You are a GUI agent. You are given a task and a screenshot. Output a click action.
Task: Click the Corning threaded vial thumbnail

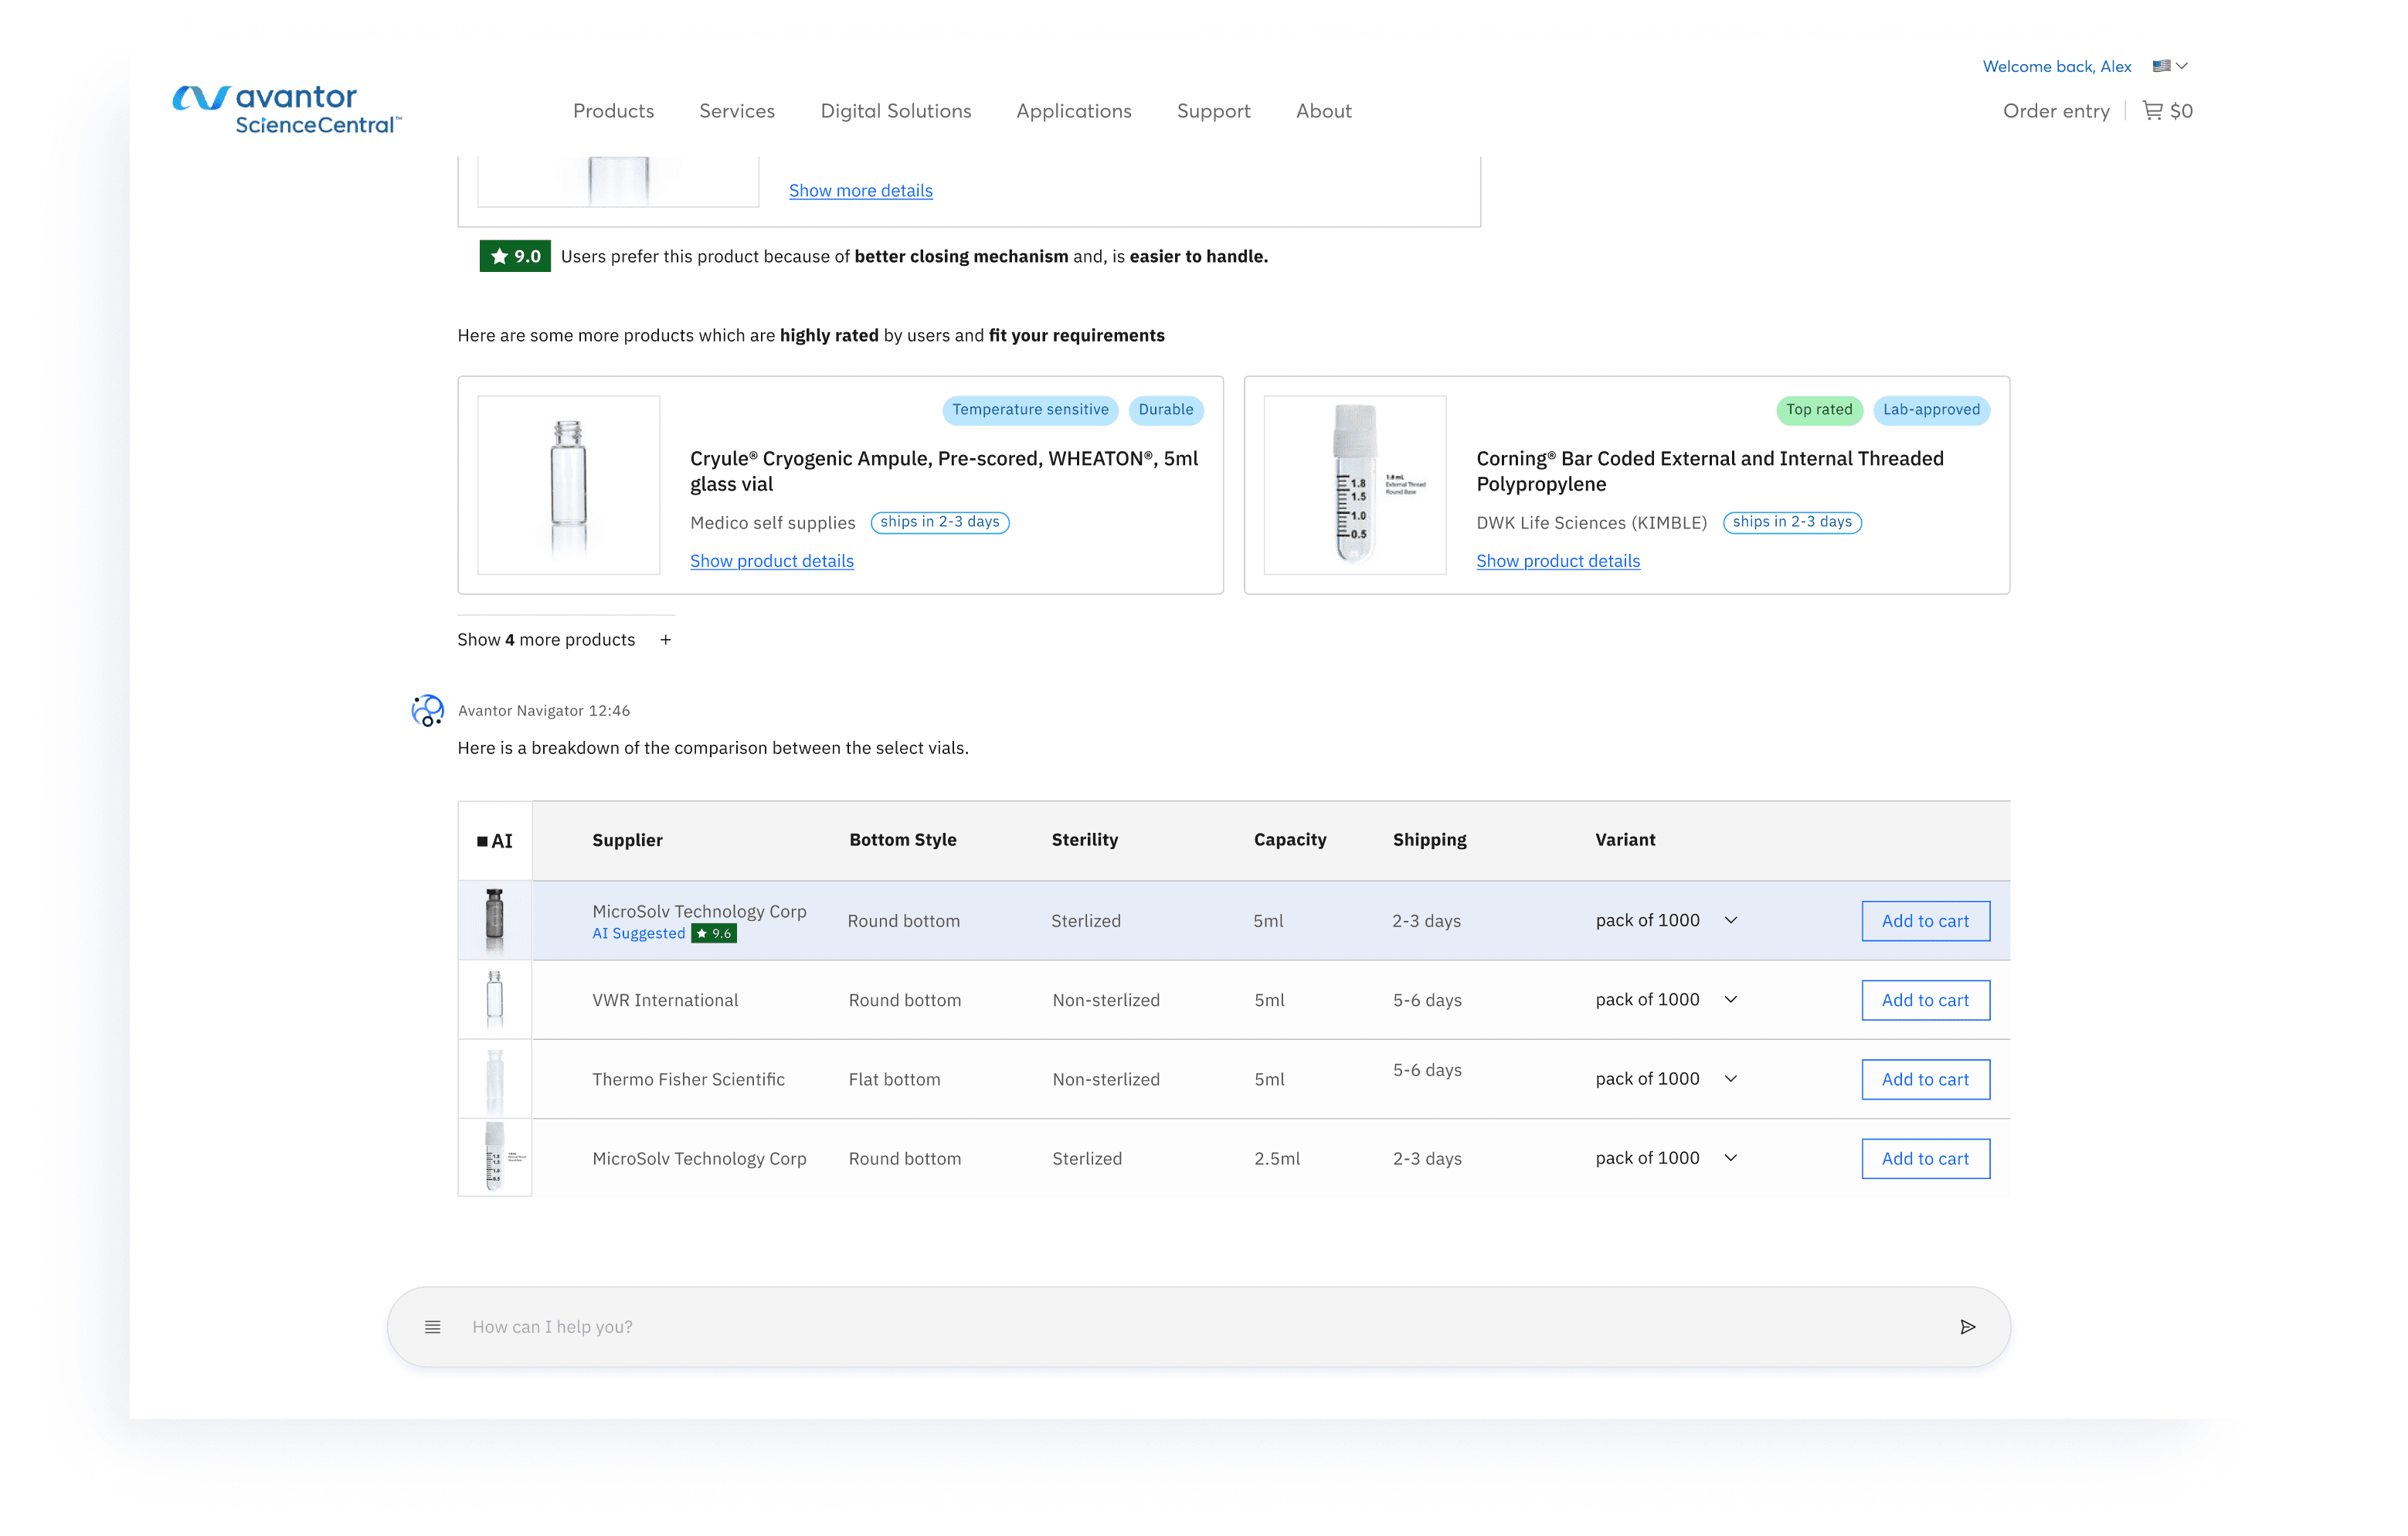pos(1354,485)
